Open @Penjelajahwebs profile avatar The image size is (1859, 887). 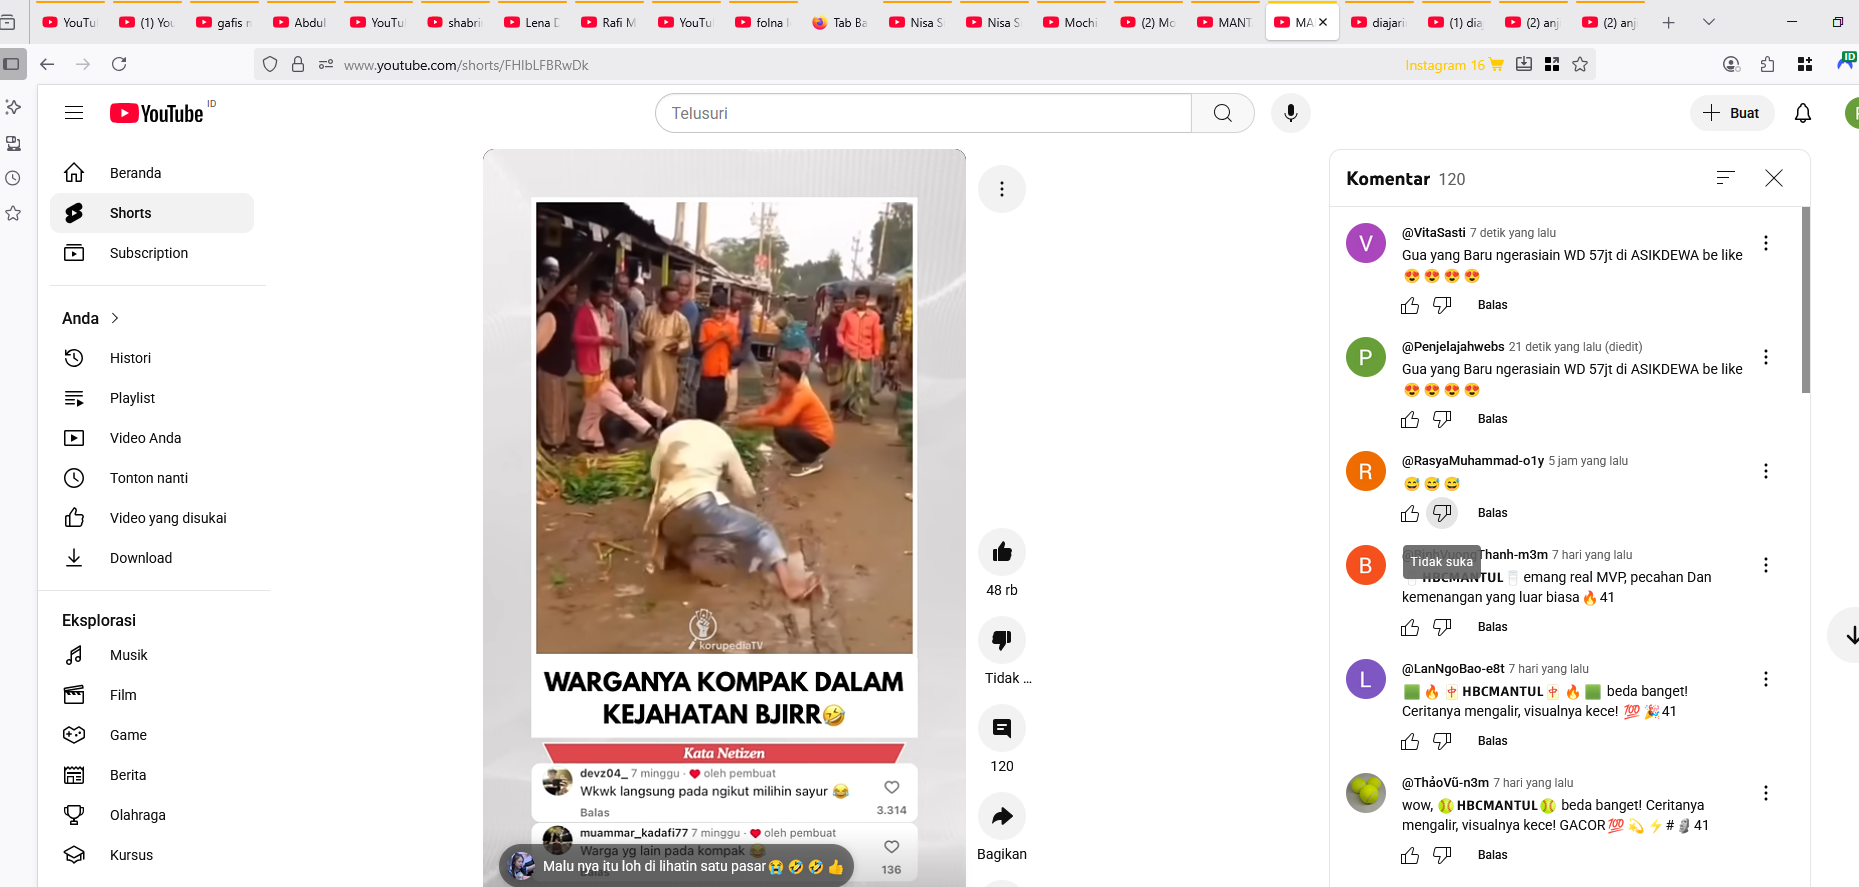(x=1366, y=357)
